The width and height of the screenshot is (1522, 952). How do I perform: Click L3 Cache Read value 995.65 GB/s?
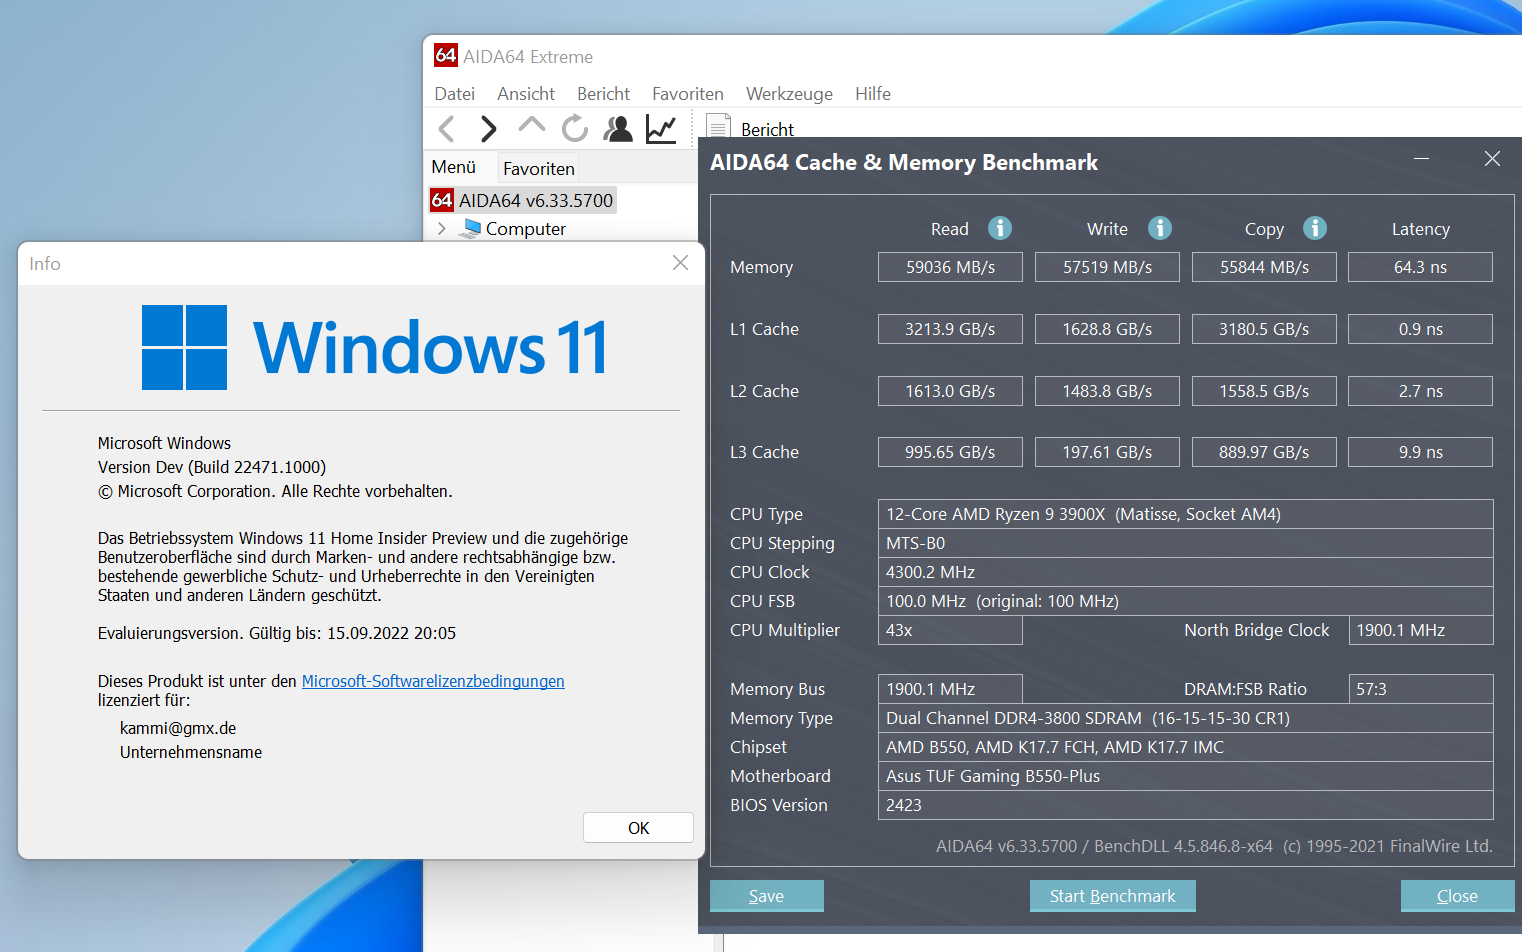coord(950,452)
